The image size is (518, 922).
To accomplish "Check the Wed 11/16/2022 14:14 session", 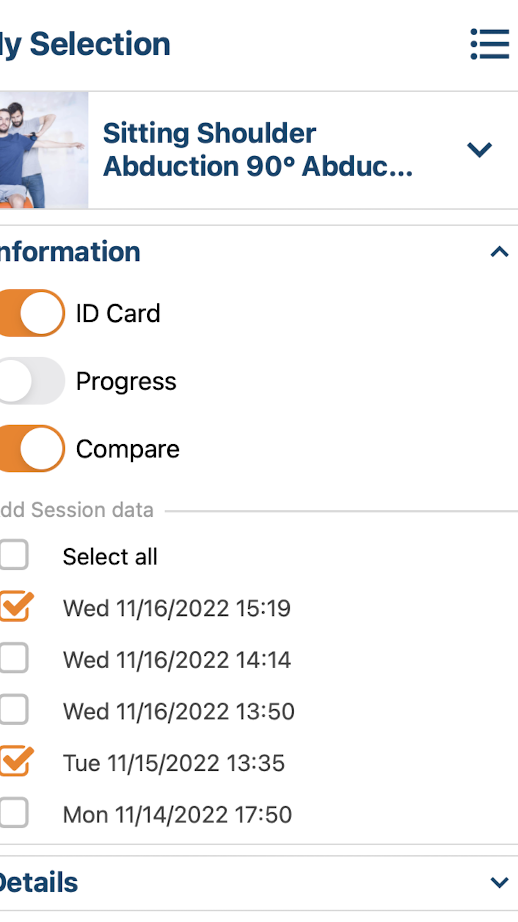I will (14, 658).
